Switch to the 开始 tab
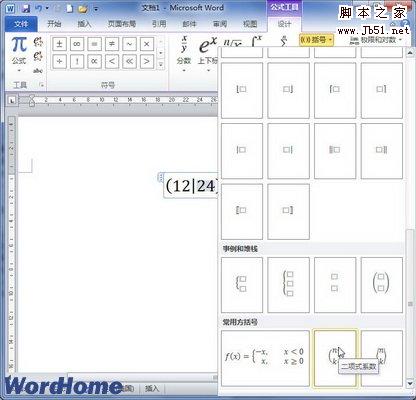Screen dimensions: 416x400 (x=54, y=24)
